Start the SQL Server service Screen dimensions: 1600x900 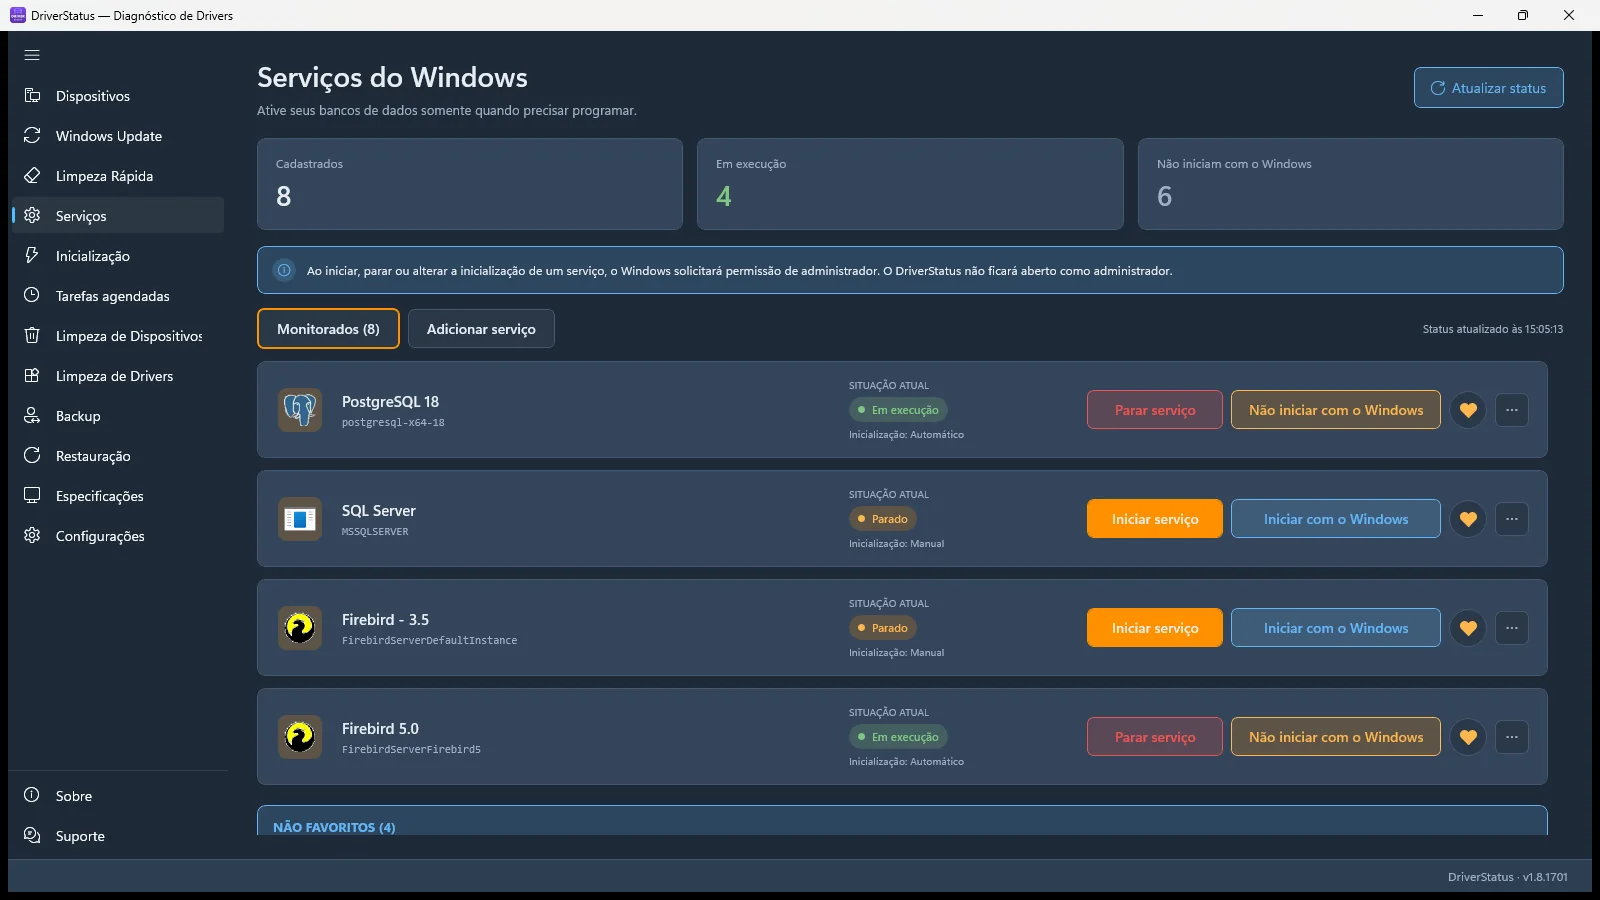1155,519
